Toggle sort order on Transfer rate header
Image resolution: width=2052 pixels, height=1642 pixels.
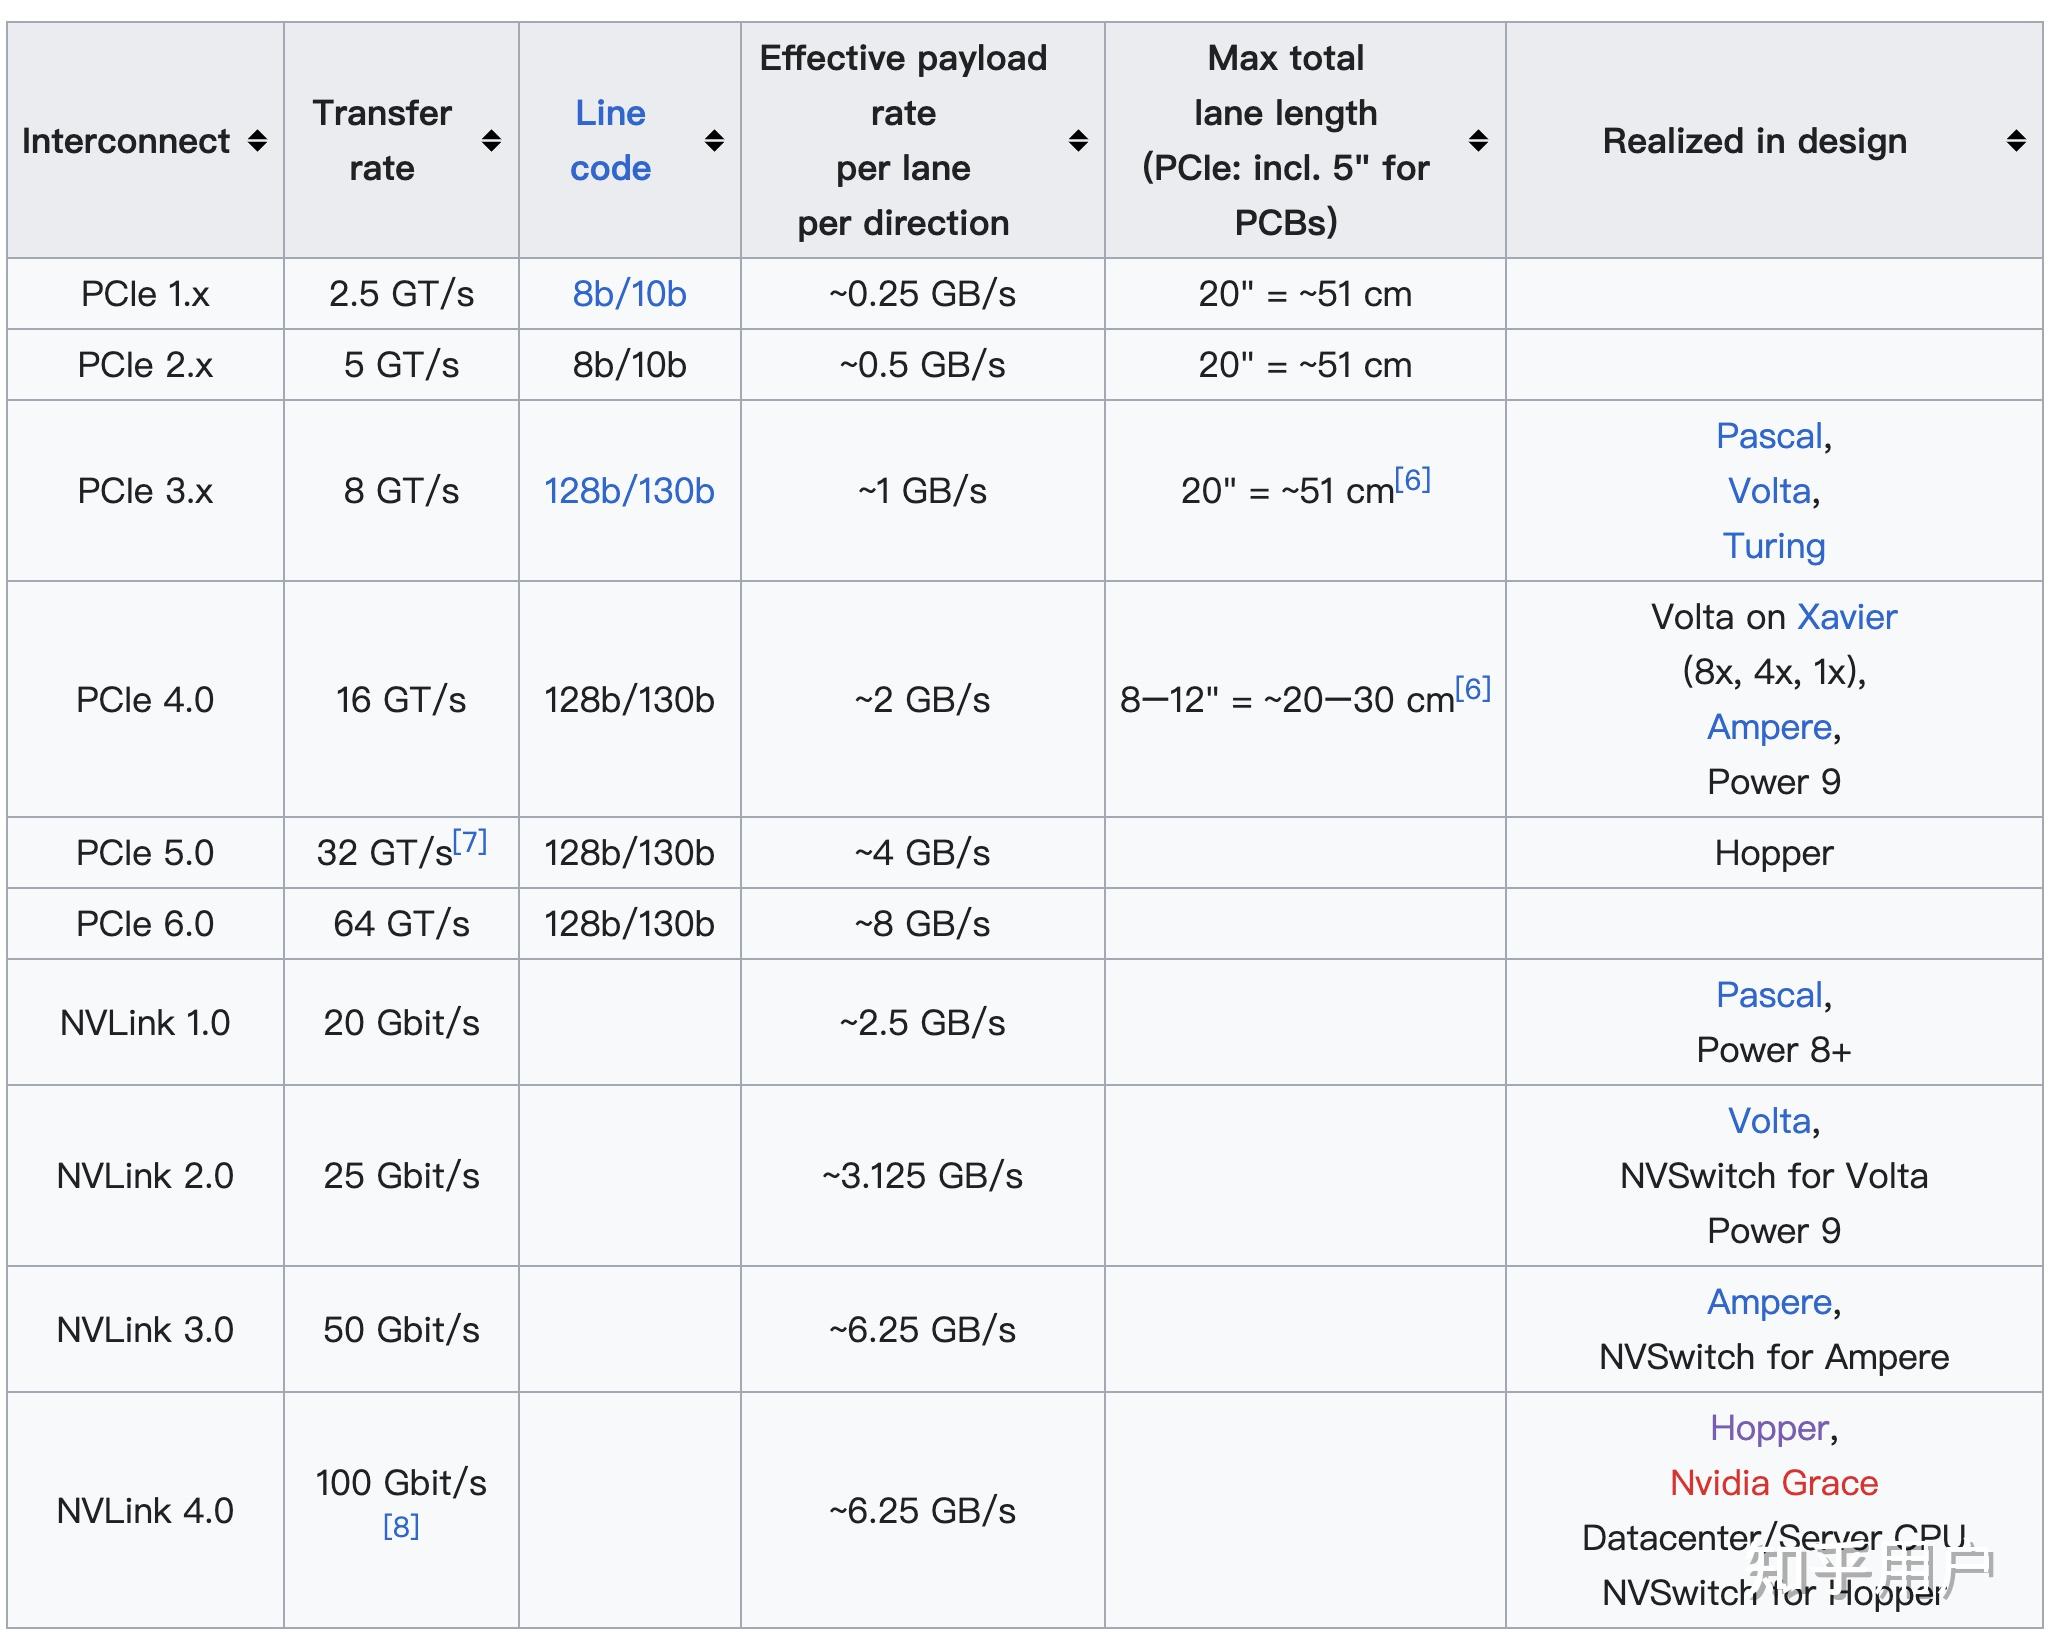coord(491,141)
